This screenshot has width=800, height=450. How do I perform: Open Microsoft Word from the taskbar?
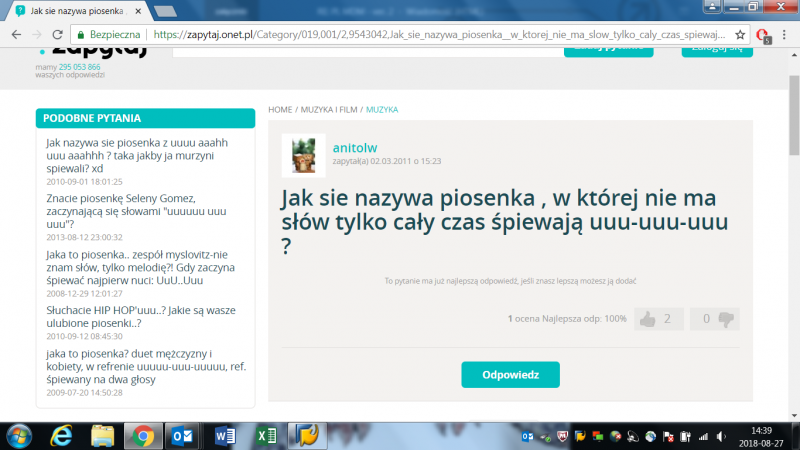225,435
